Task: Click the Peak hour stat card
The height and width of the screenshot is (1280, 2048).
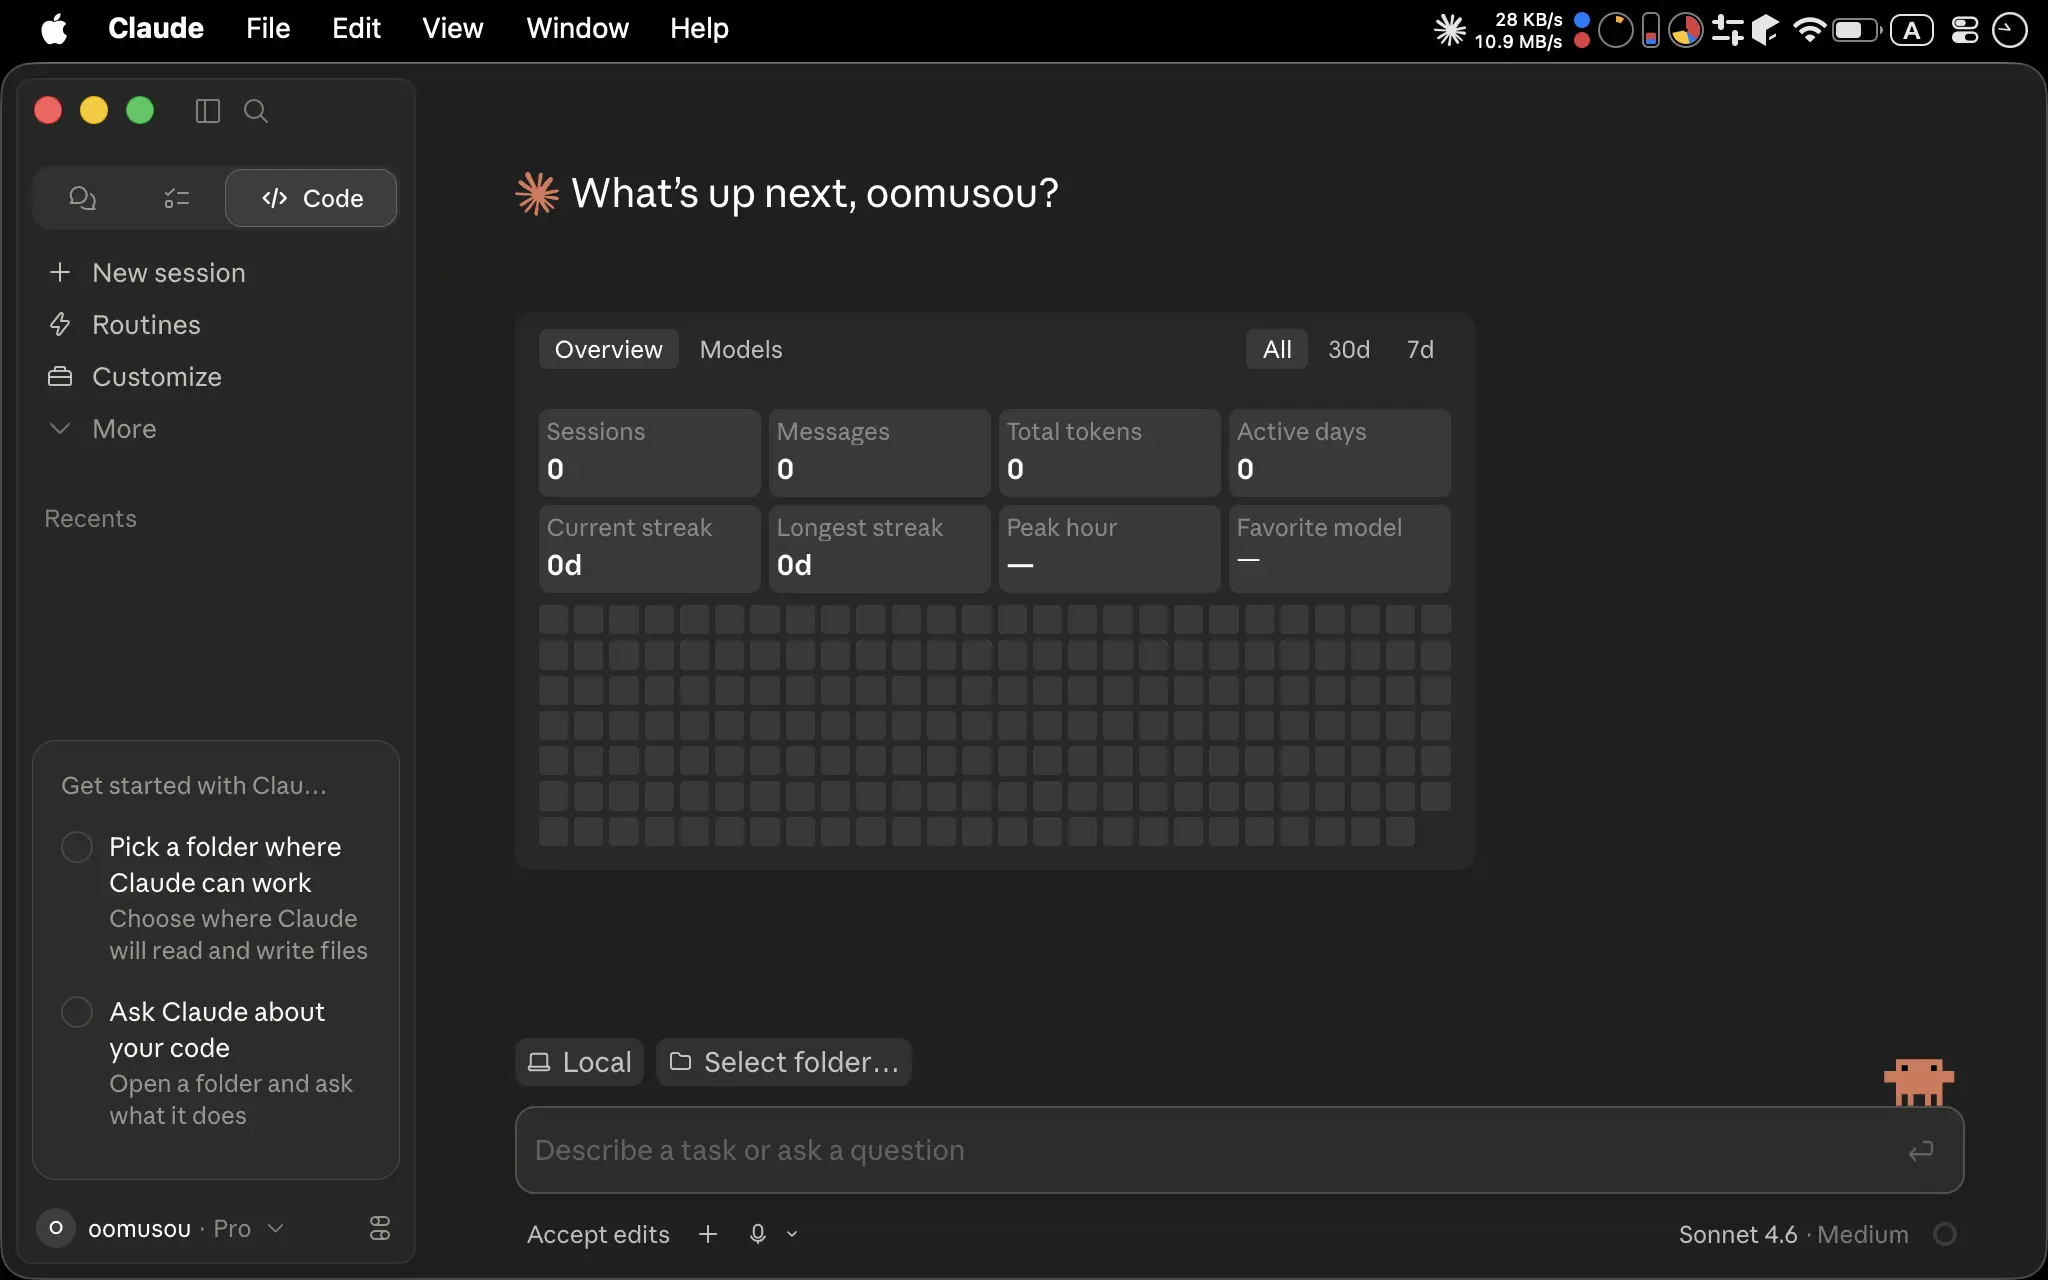Action: [1109, 548]
